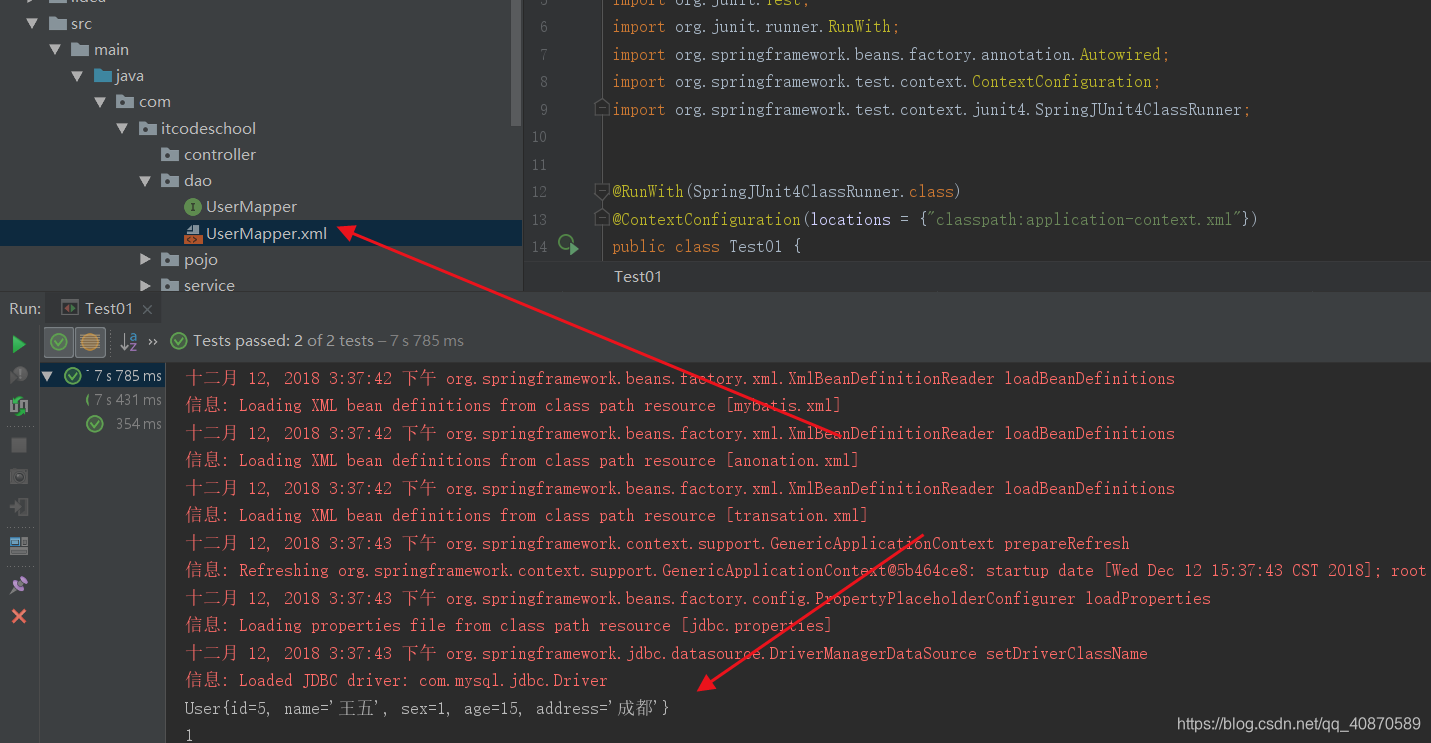Click the Restore Layout icon in Run toolbar
This screenshot has height=743, width=1431.
pos(18,546)
